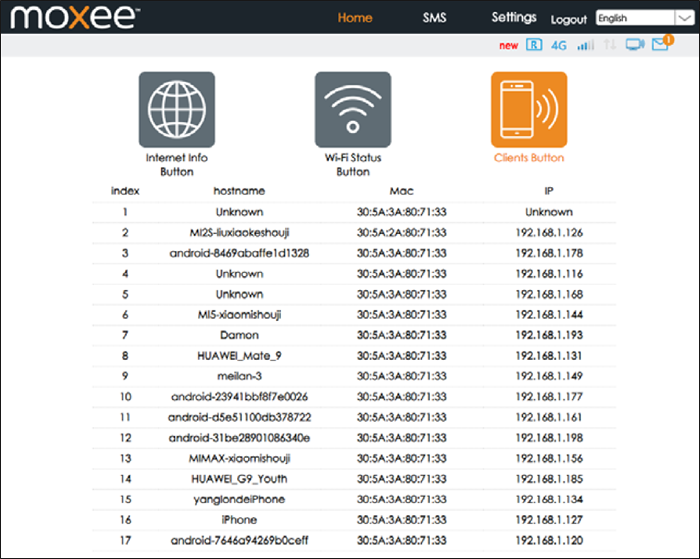Click IP address 192.168.1.149

tap(549, 376)
